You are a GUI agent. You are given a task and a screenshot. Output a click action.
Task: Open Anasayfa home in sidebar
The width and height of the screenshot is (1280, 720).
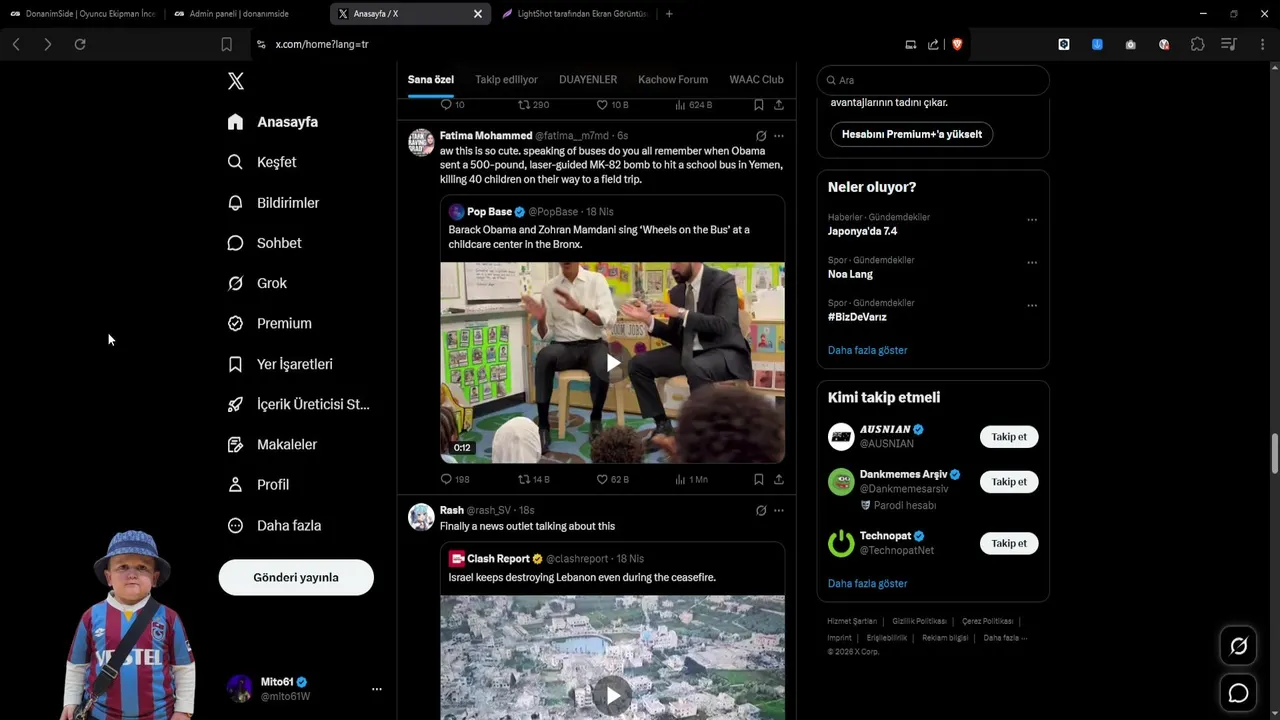click(273, 122)
